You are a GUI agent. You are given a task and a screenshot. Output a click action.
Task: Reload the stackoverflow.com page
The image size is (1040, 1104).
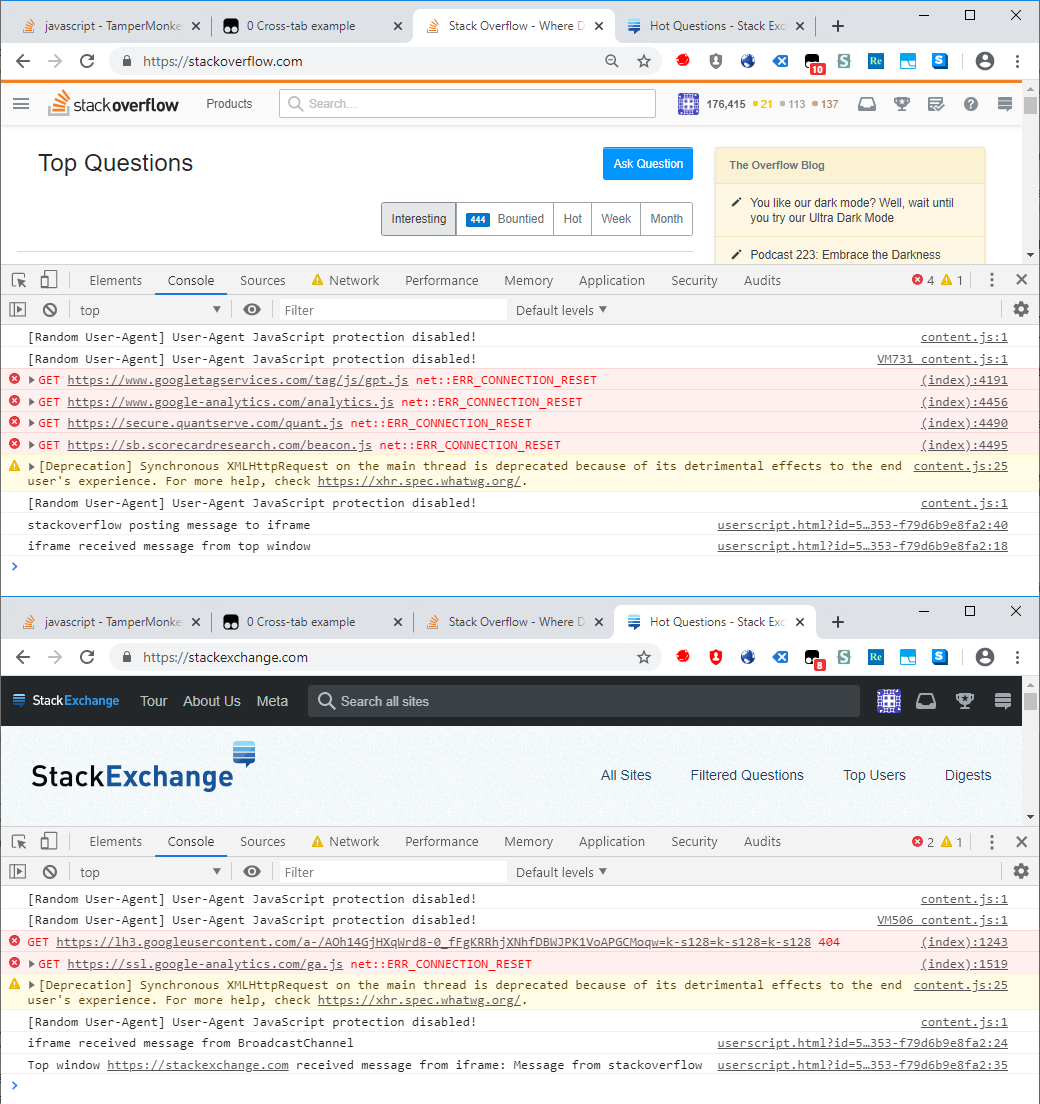point(87,61)
